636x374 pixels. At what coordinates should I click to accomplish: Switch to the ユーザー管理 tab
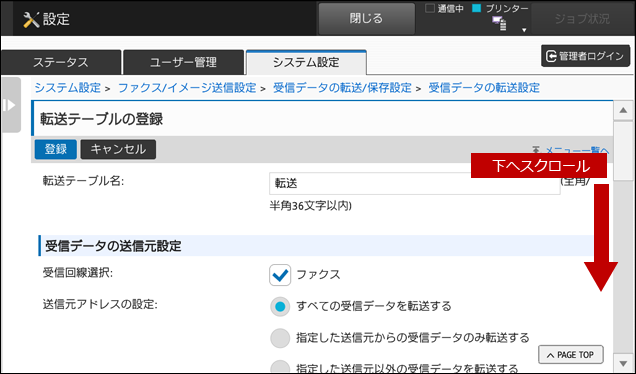click(183, 62)
